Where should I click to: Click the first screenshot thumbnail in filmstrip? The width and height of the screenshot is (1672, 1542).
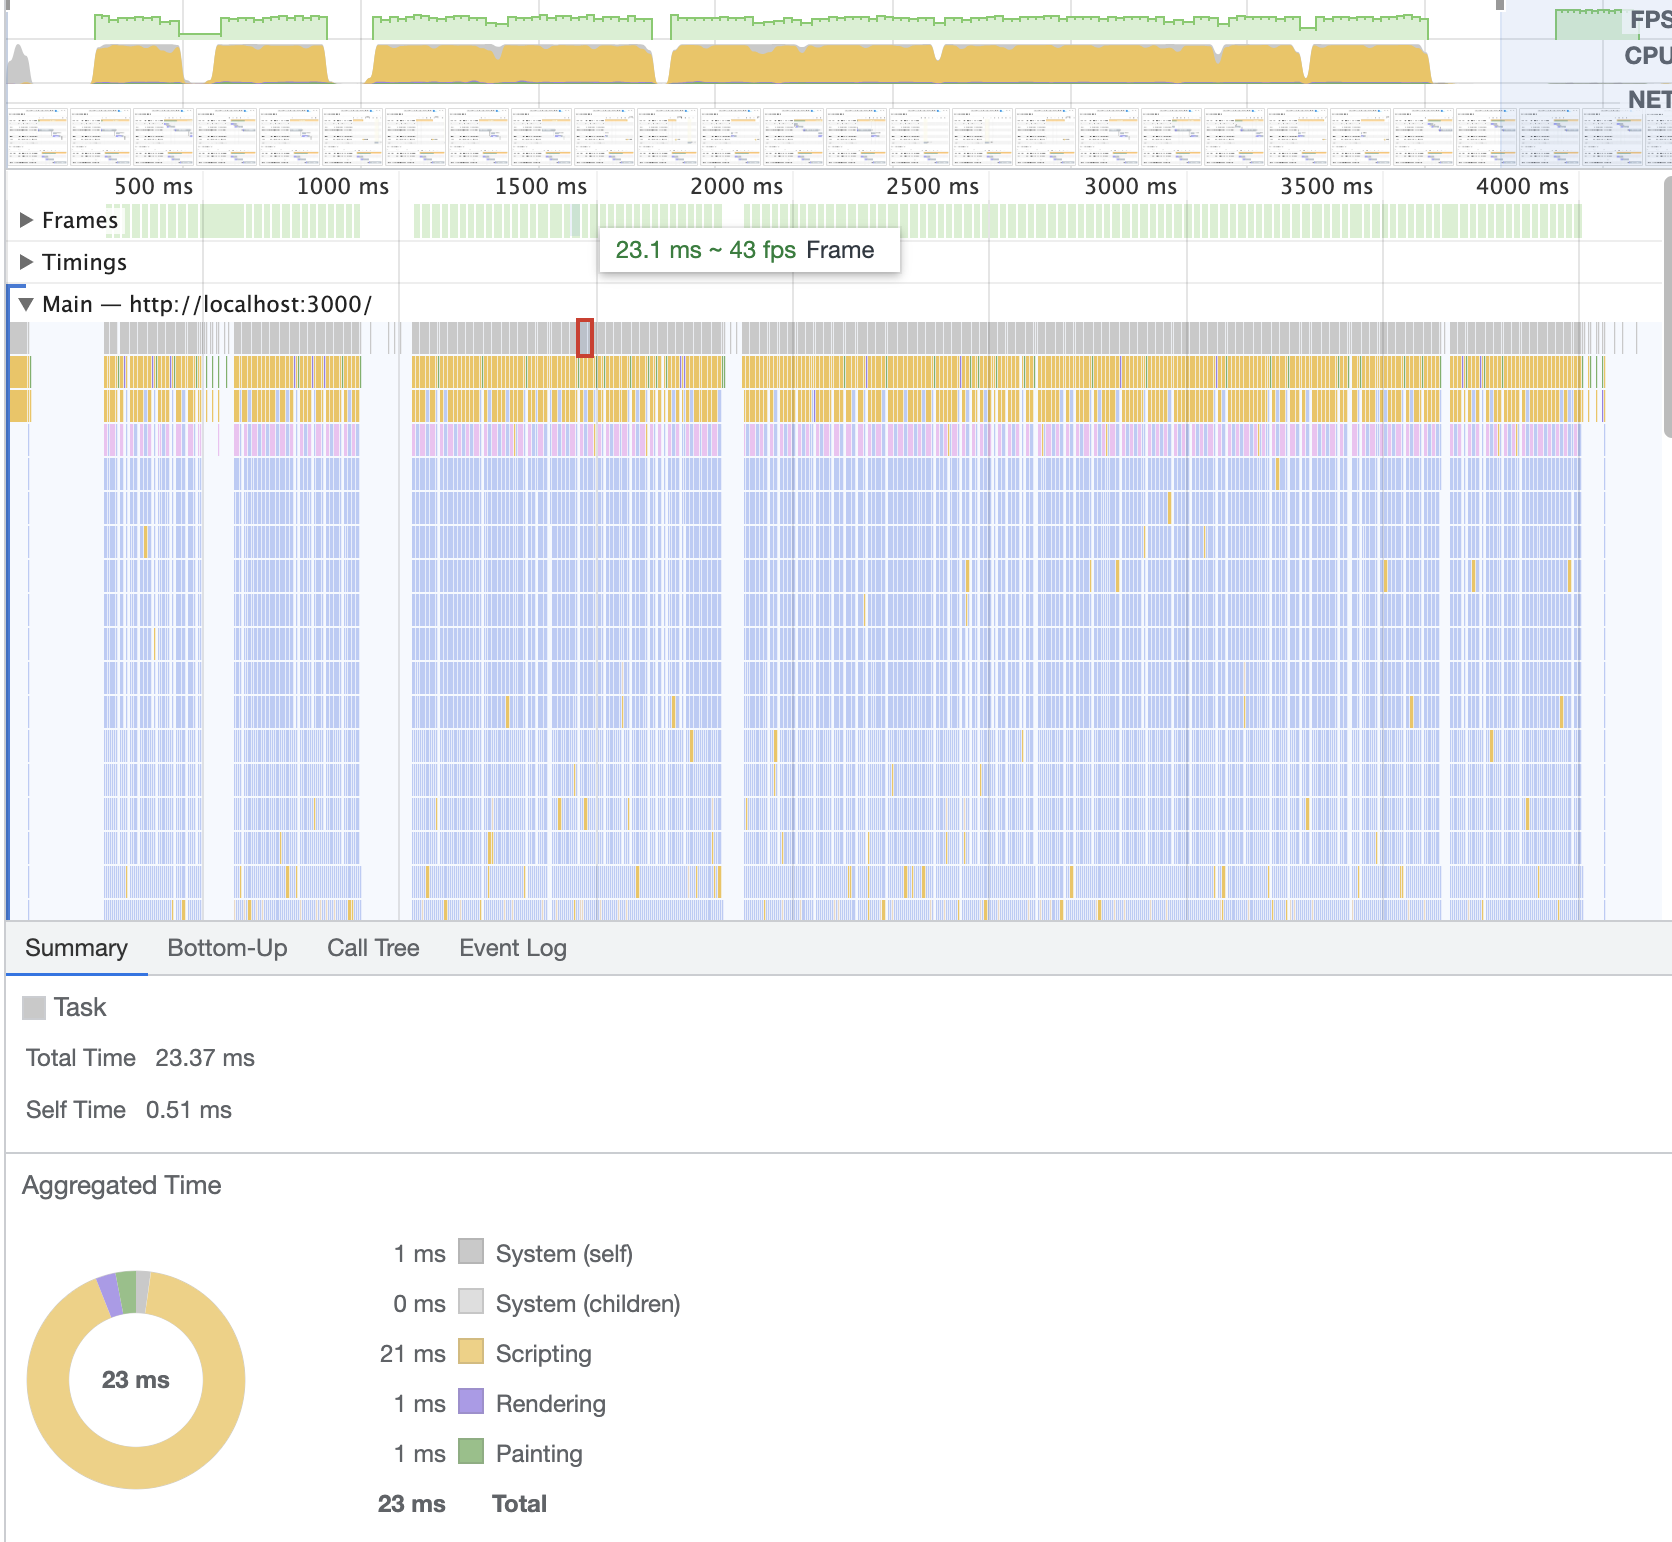(x=38, y=136)
